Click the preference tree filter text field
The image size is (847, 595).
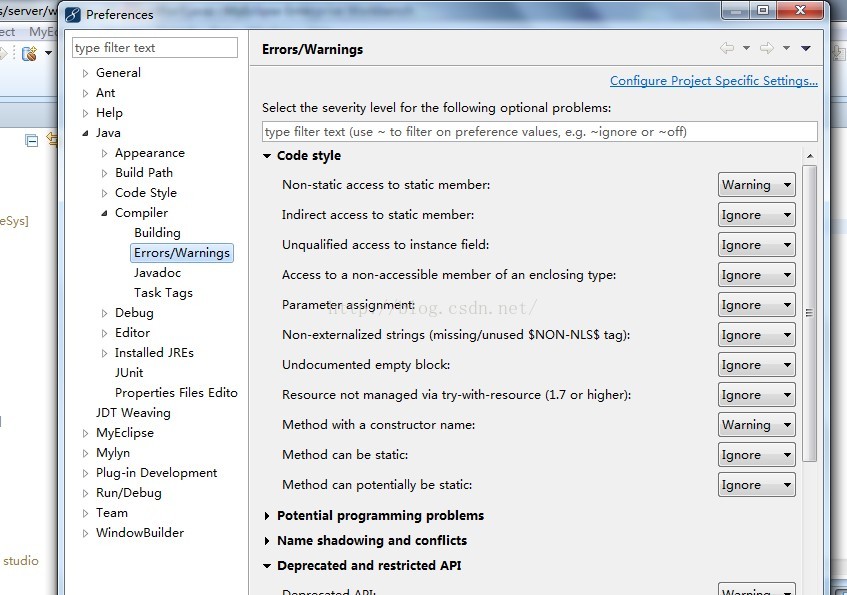click(x=154, y=48)
